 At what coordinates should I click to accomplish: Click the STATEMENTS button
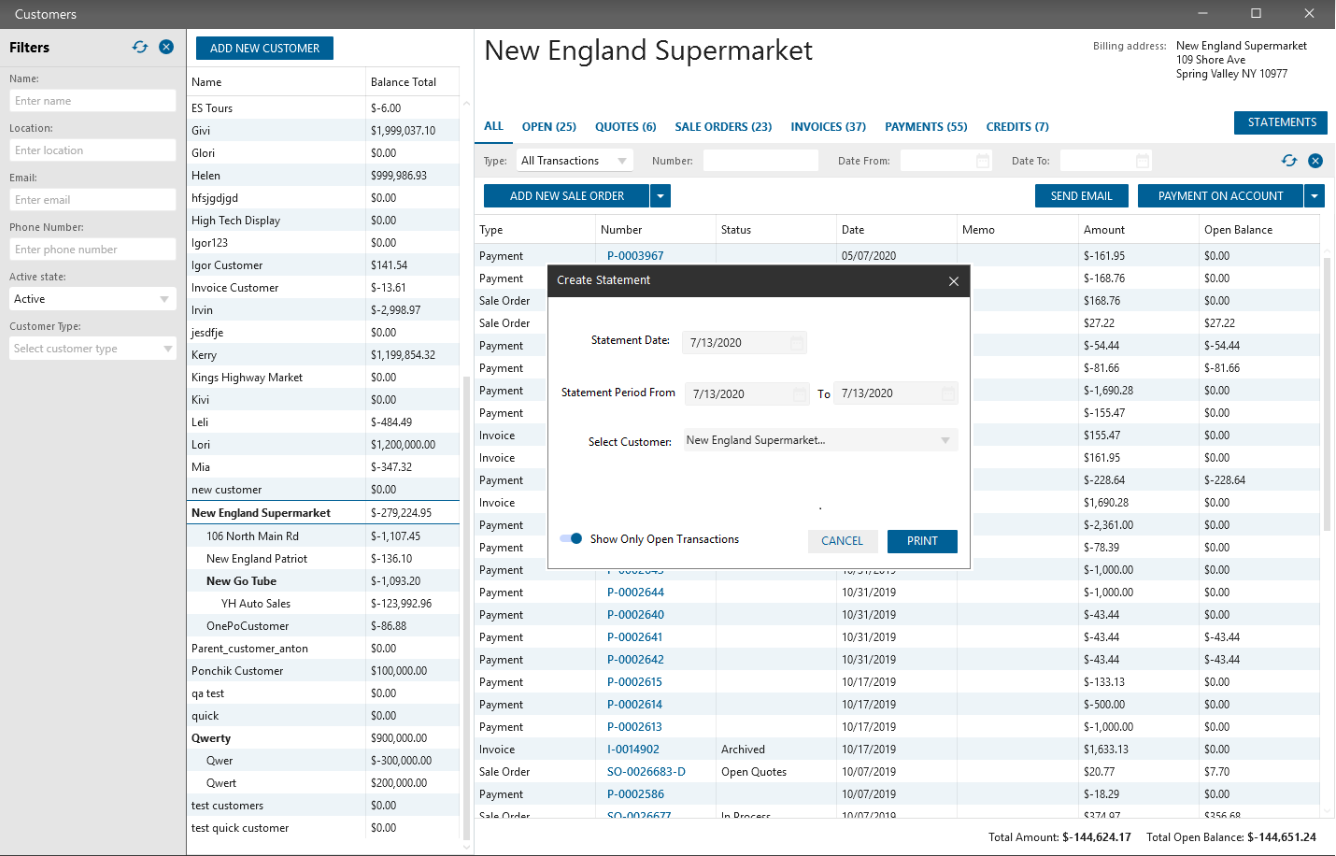point(1281,122)
